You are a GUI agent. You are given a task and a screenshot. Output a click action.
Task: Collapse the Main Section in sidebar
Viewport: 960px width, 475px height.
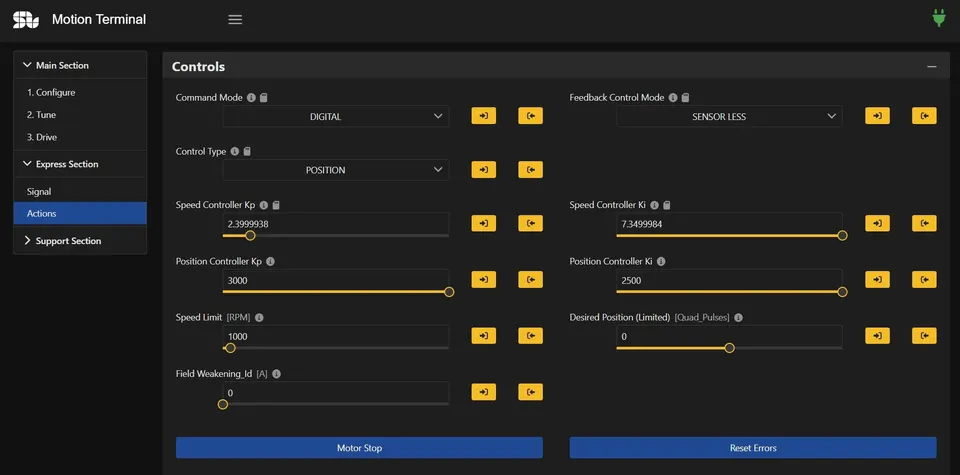tap(80, 65)
